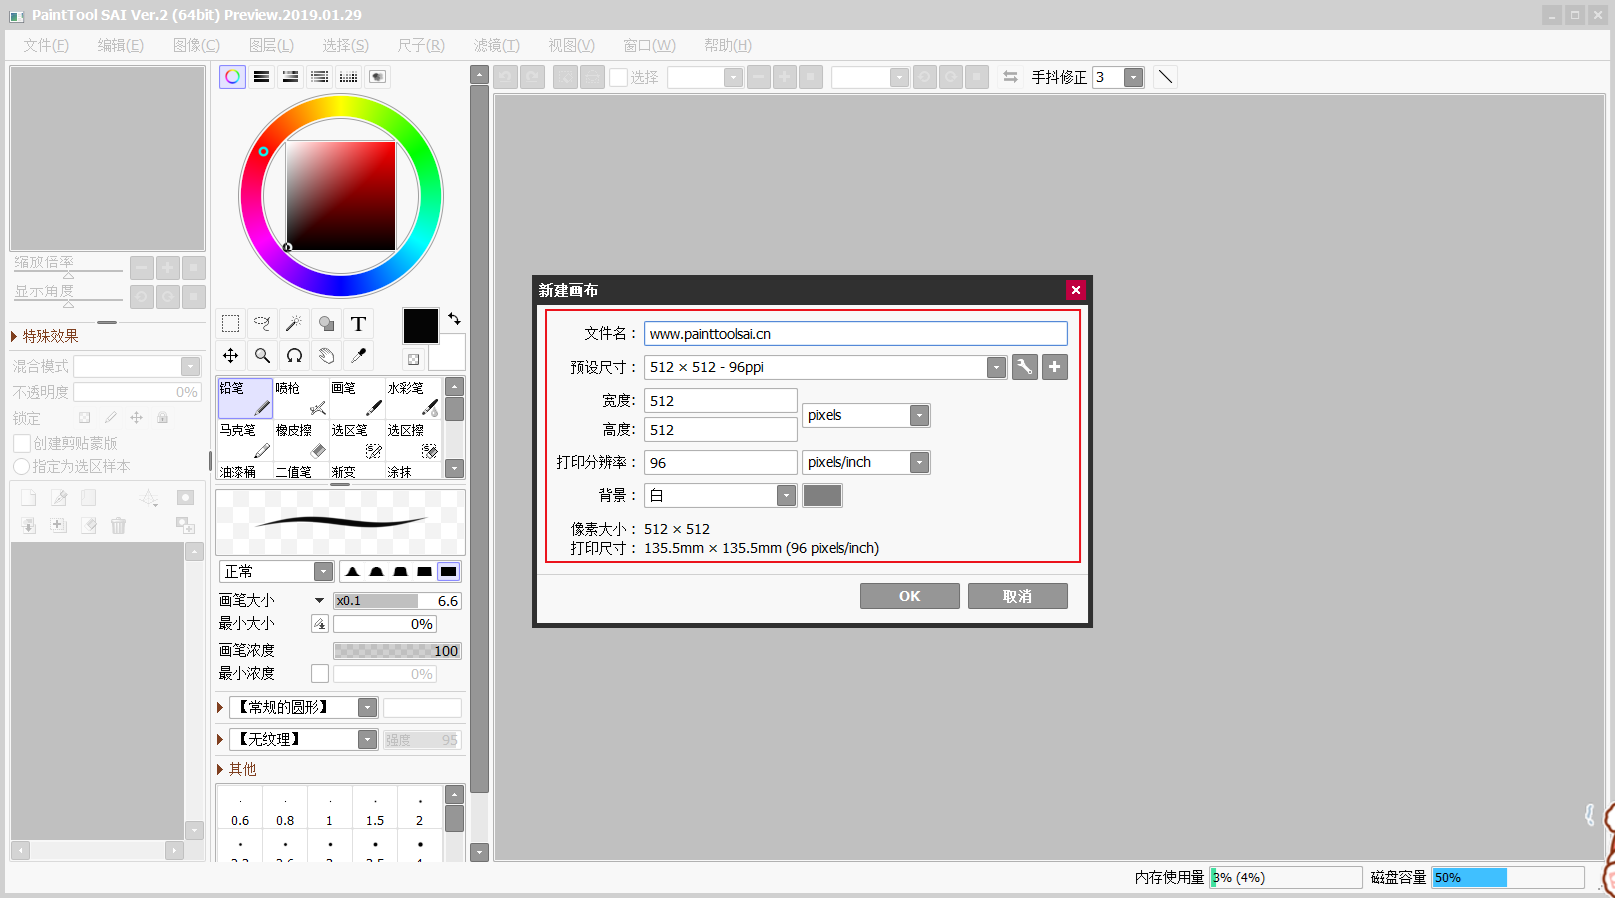The height and width of the screenshot is (898, 1615).
Task: Select the Move tool
Action: (x=230, y=355)
